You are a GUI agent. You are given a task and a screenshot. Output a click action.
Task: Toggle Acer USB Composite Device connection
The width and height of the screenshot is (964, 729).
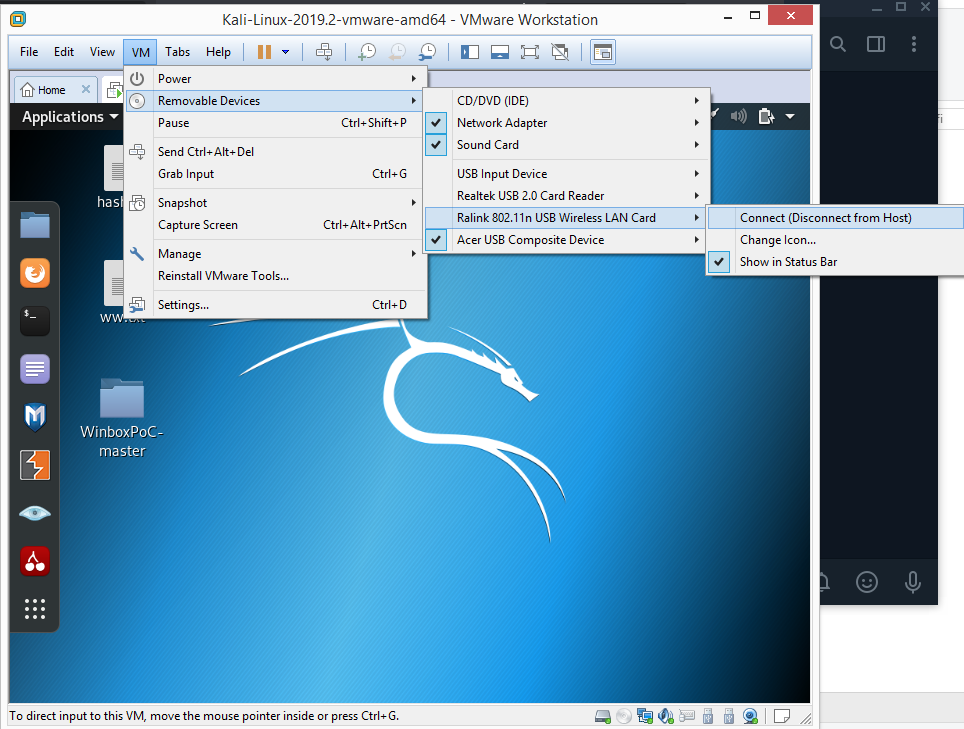(x=436, y=240)
